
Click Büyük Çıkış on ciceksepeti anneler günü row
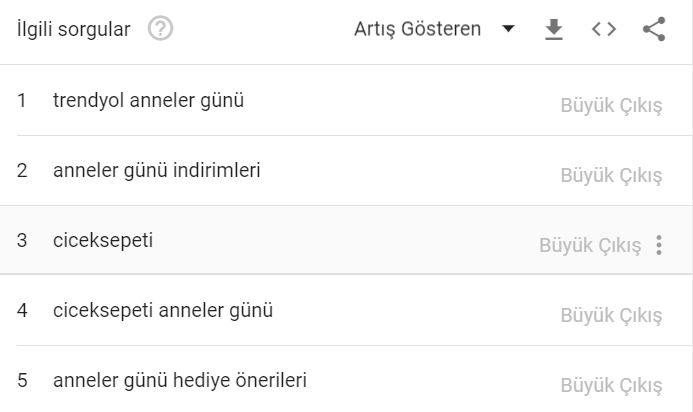[x=611, y=316]
